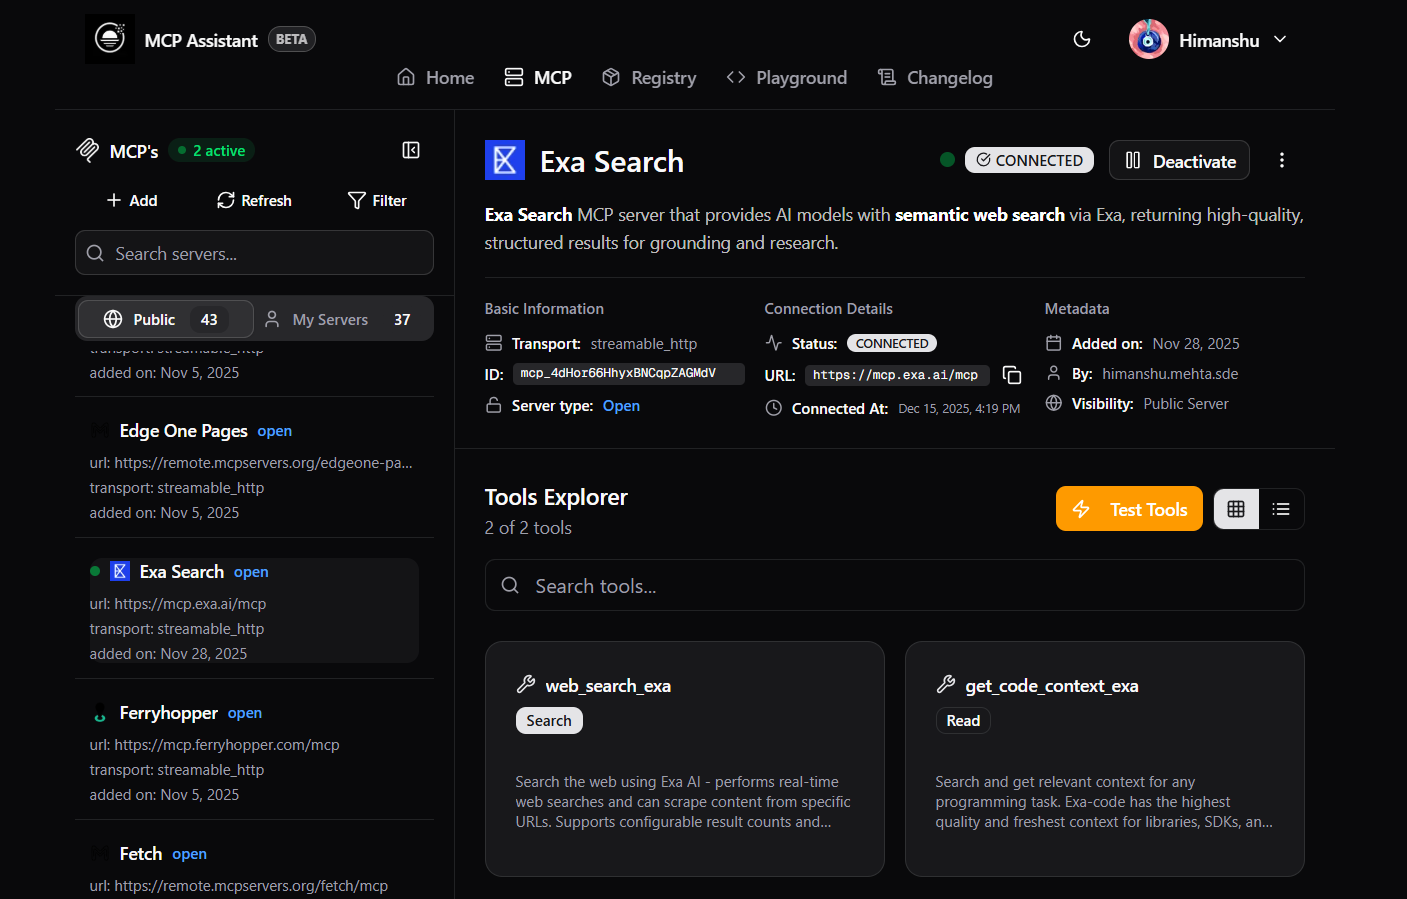This screenshot has width=1407, height=899.
Task: Select Exa Search in the server list
Action: [254, 611]
